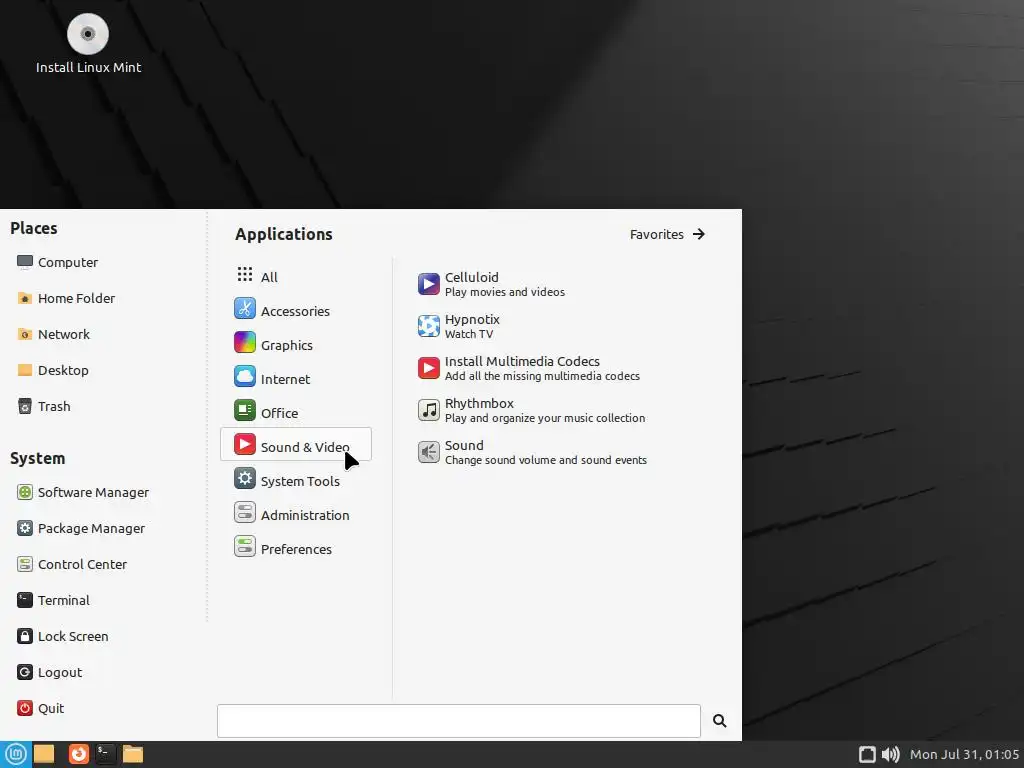Select the Internet category

(296, 378)
